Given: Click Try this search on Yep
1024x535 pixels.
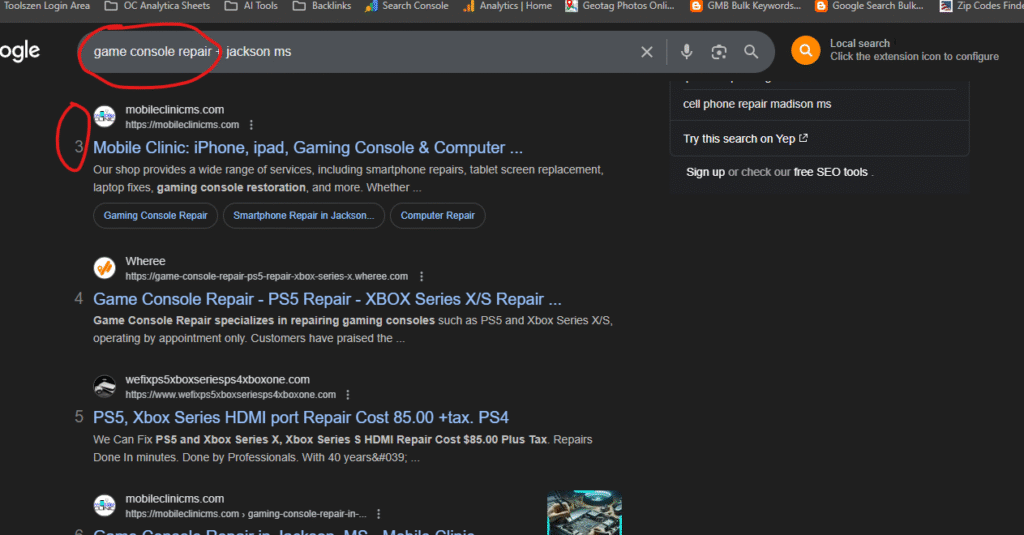Looking at the screenshot, I should coord(745,139).
